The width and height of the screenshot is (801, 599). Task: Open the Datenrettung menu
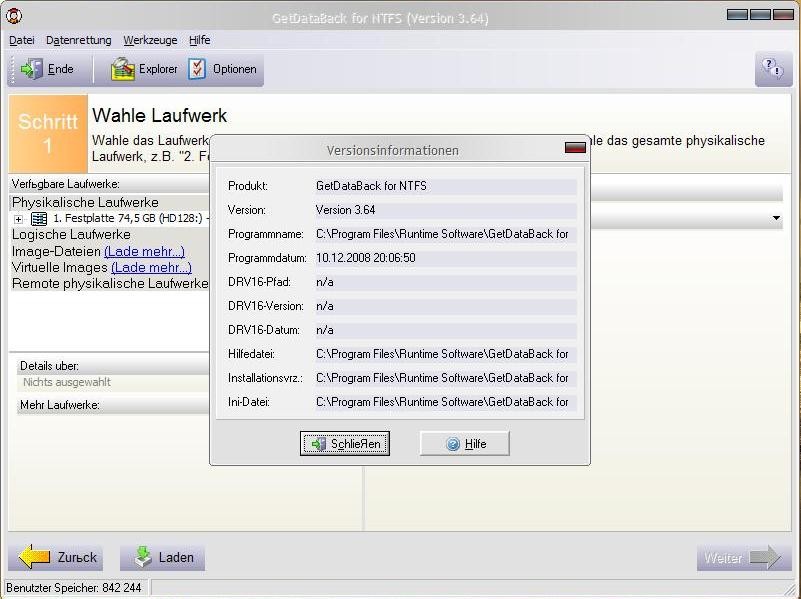tap(79, 40)
